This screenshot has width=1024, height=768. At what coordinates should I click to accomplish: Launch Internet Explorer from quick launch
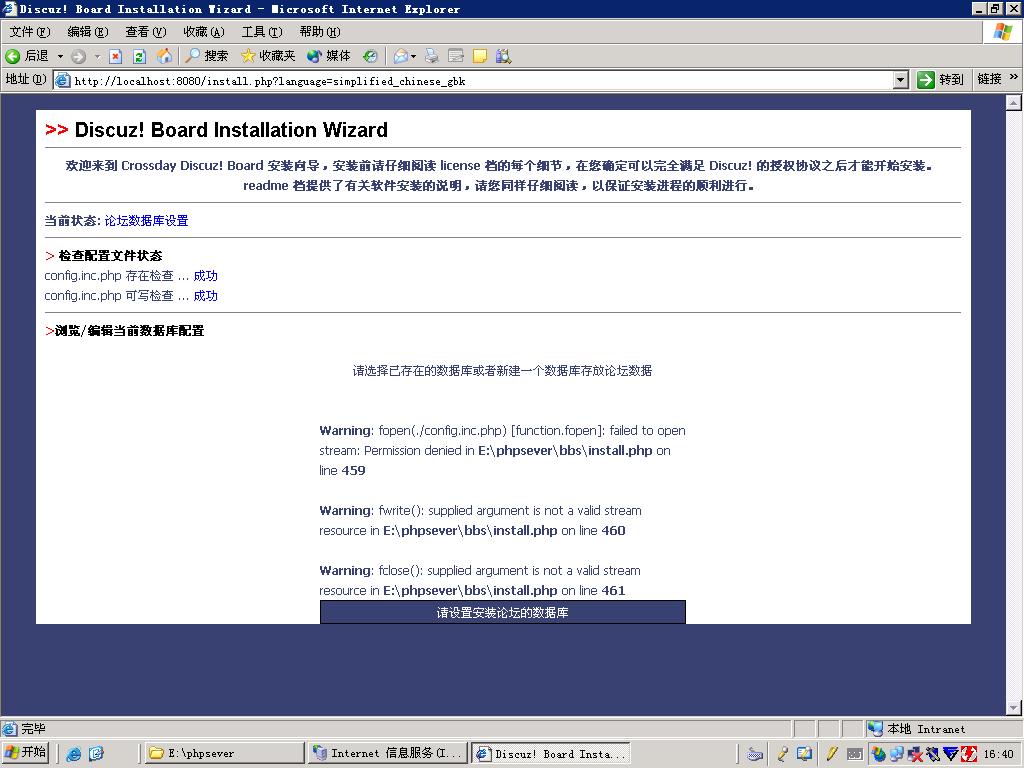(74, 754)
